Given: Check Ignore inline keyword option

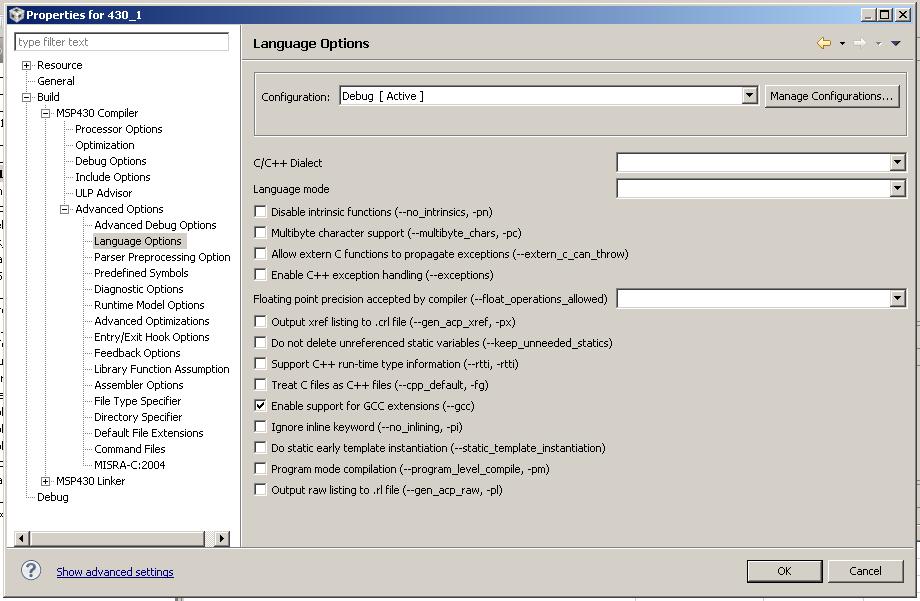Looking at the screenshot, I should tap(260, 427).
